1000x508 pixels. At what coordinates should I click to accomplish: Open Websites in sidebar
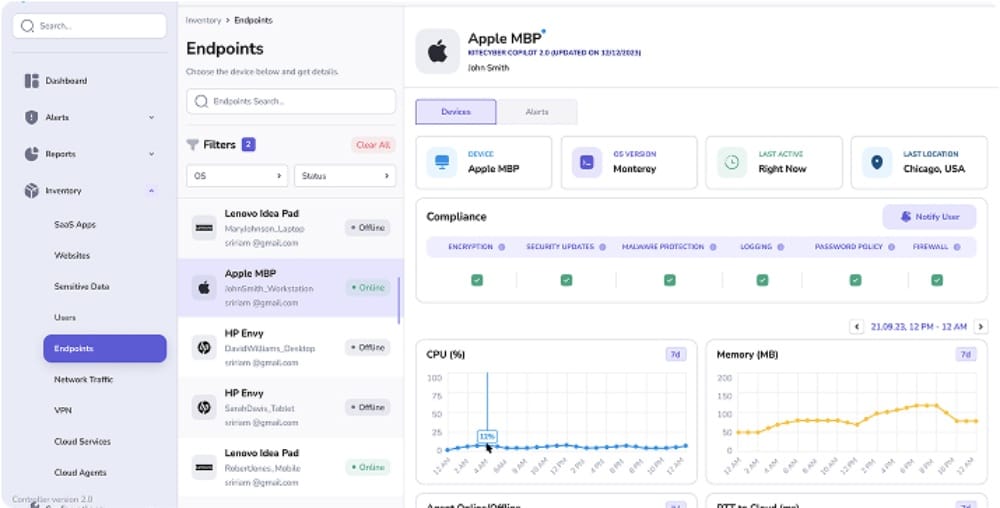point(72,256)
